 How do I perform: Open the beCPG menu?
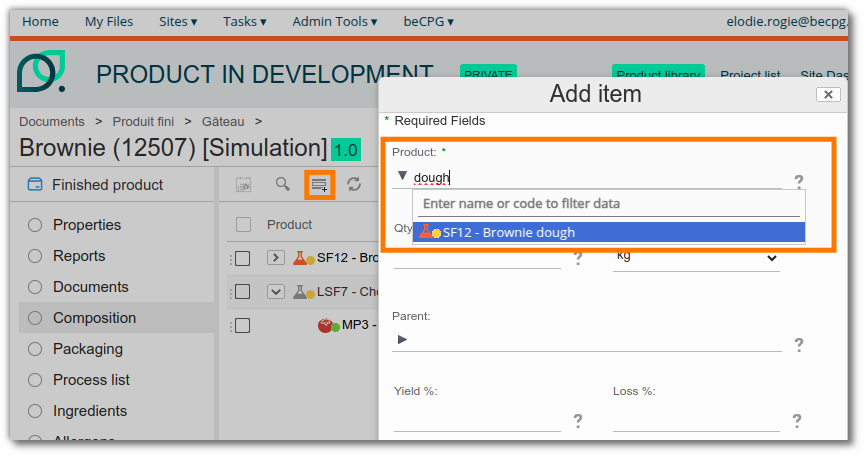428,21
